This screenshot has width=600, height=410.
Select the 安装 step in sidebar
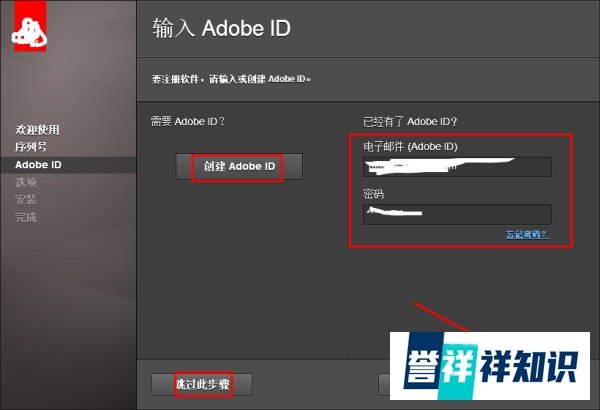coord(26,199)
